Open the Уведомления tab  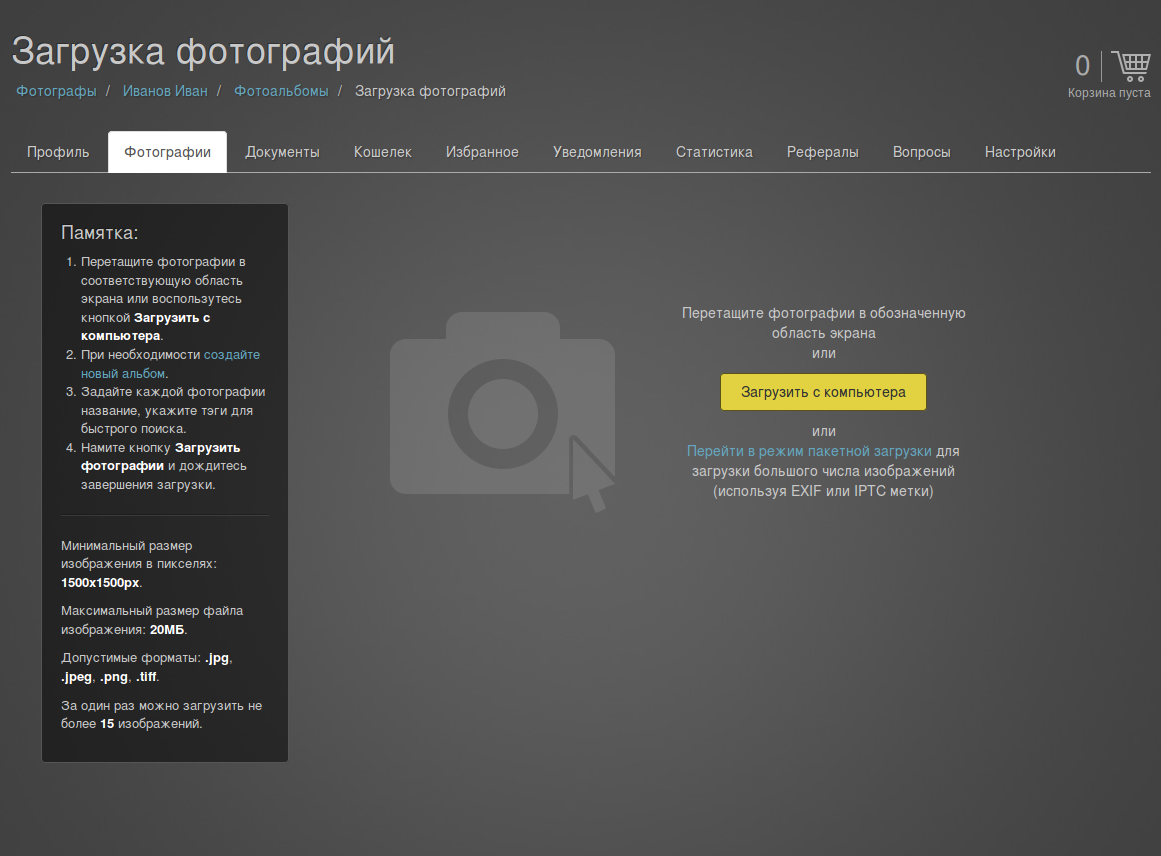597,152
